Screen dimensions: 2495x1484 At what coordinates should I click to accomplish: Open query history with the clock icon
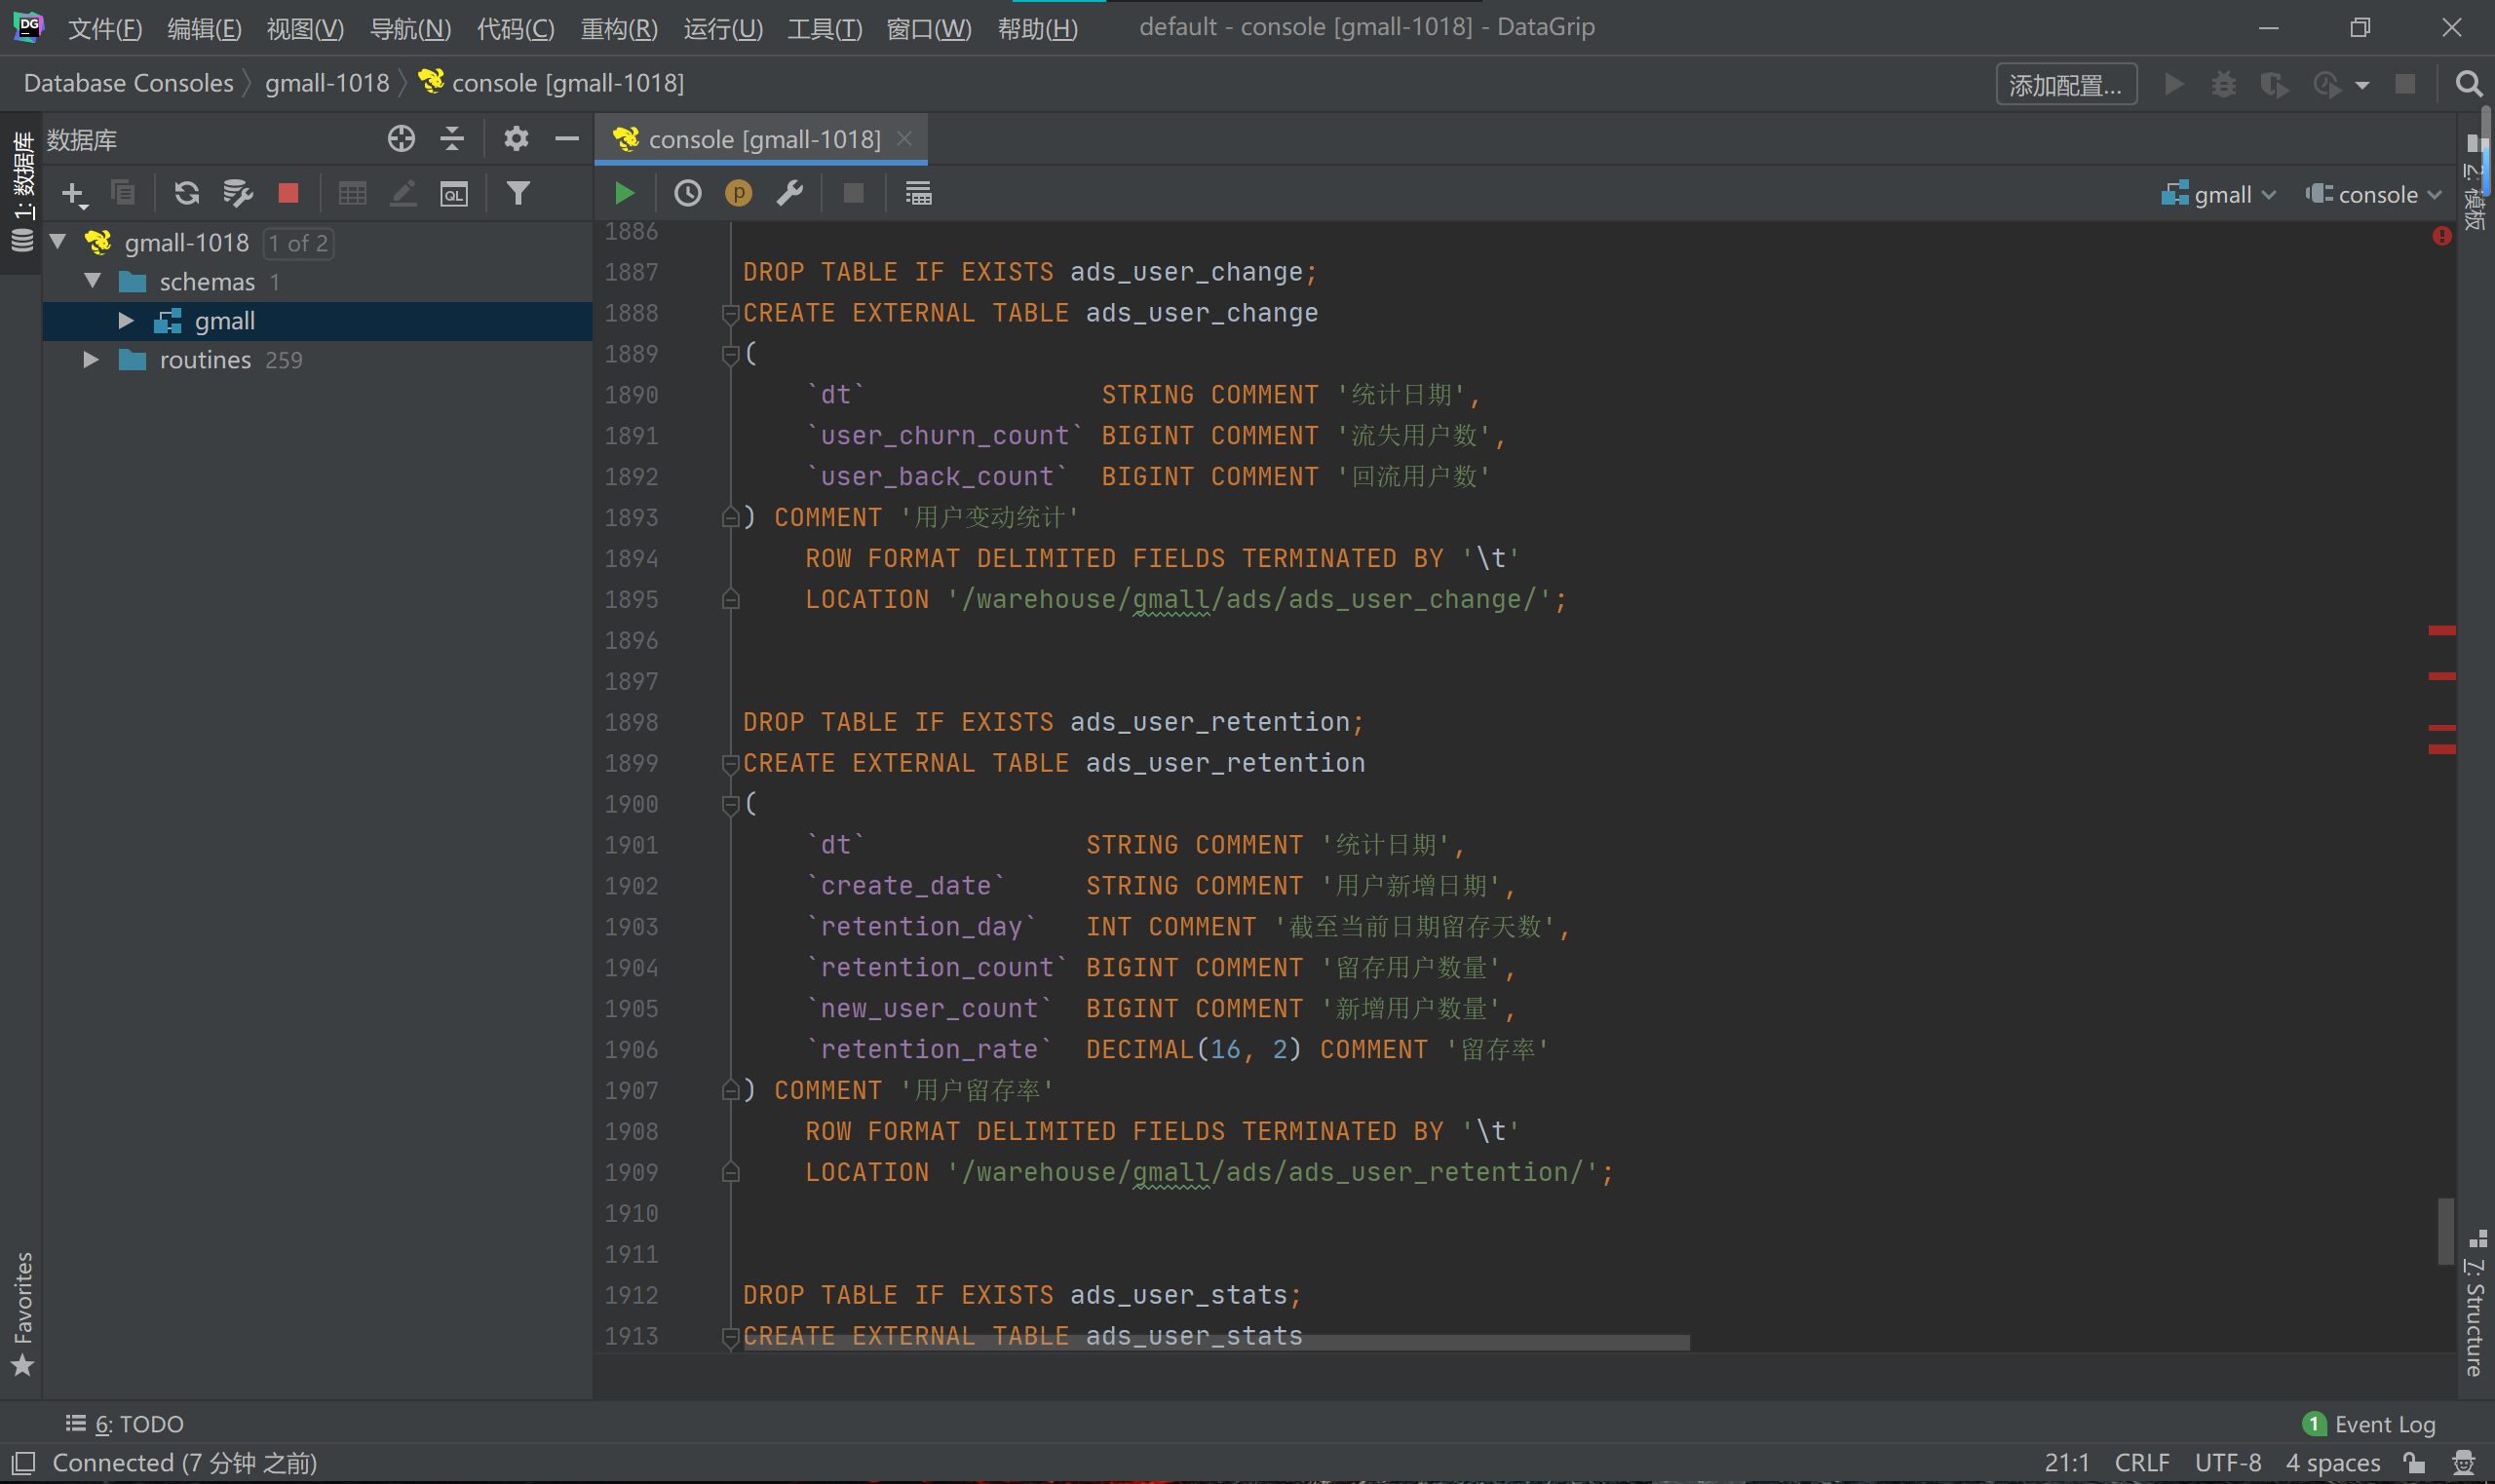tap(687, 193)
